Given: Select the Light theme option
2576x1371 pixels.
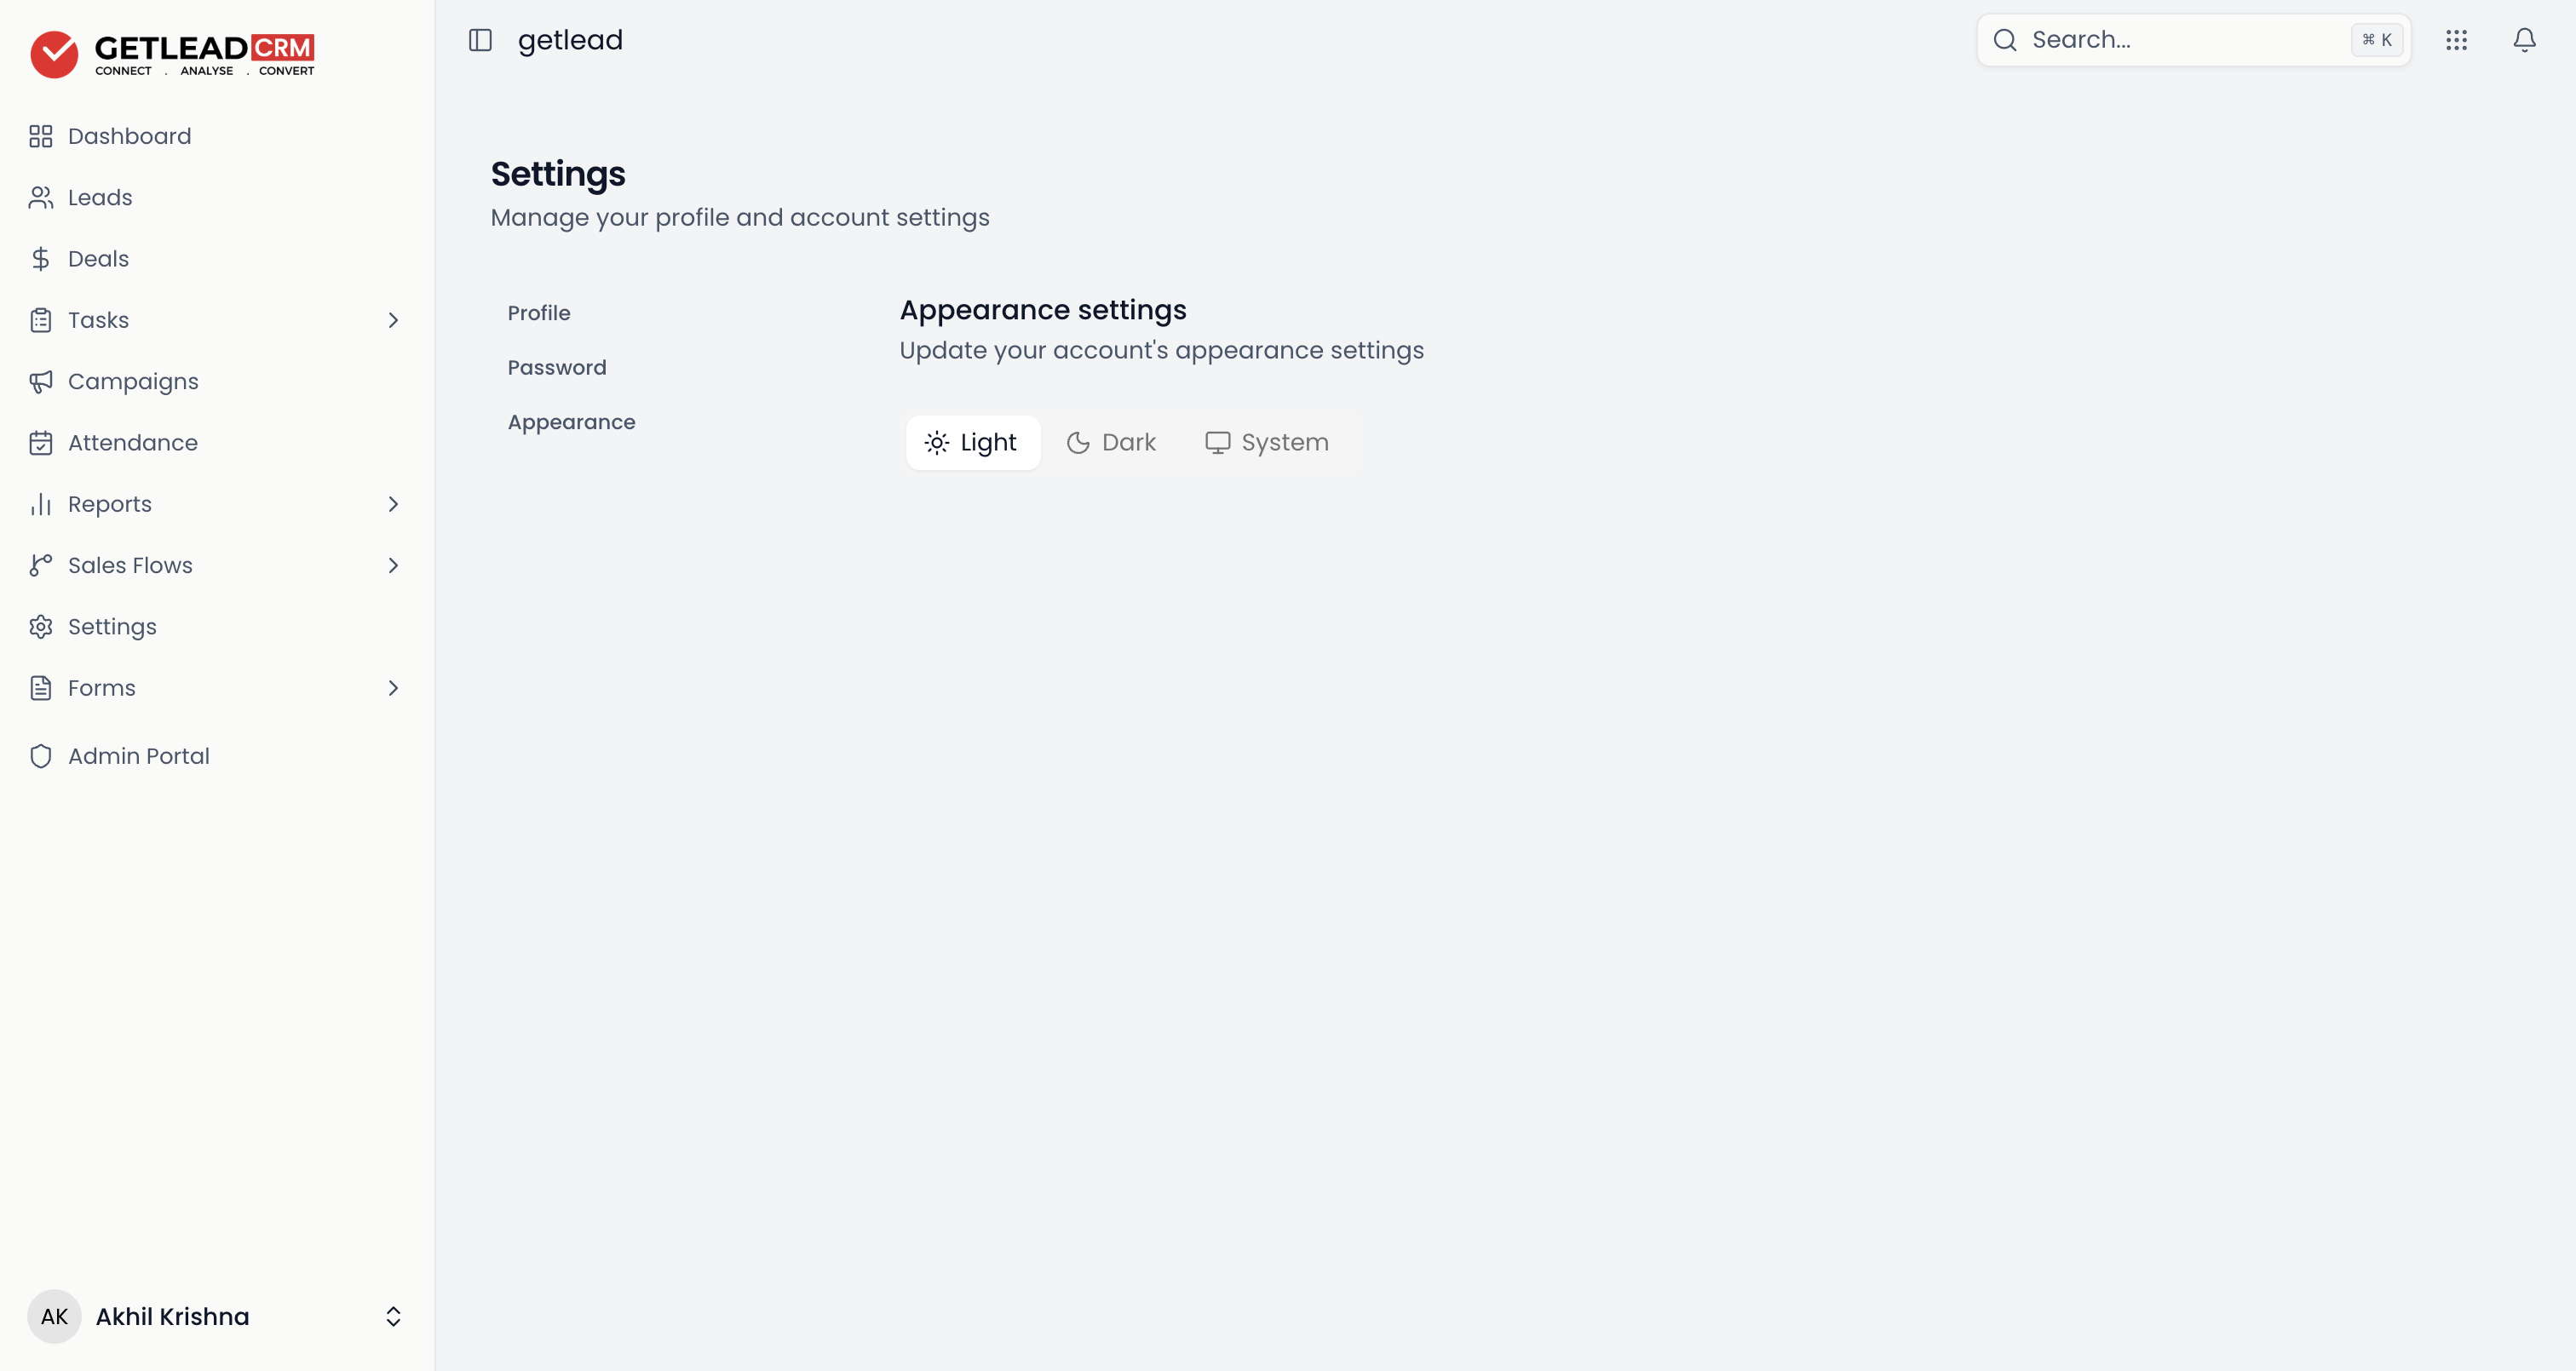Looking at the screenshot, I should 972,442.
